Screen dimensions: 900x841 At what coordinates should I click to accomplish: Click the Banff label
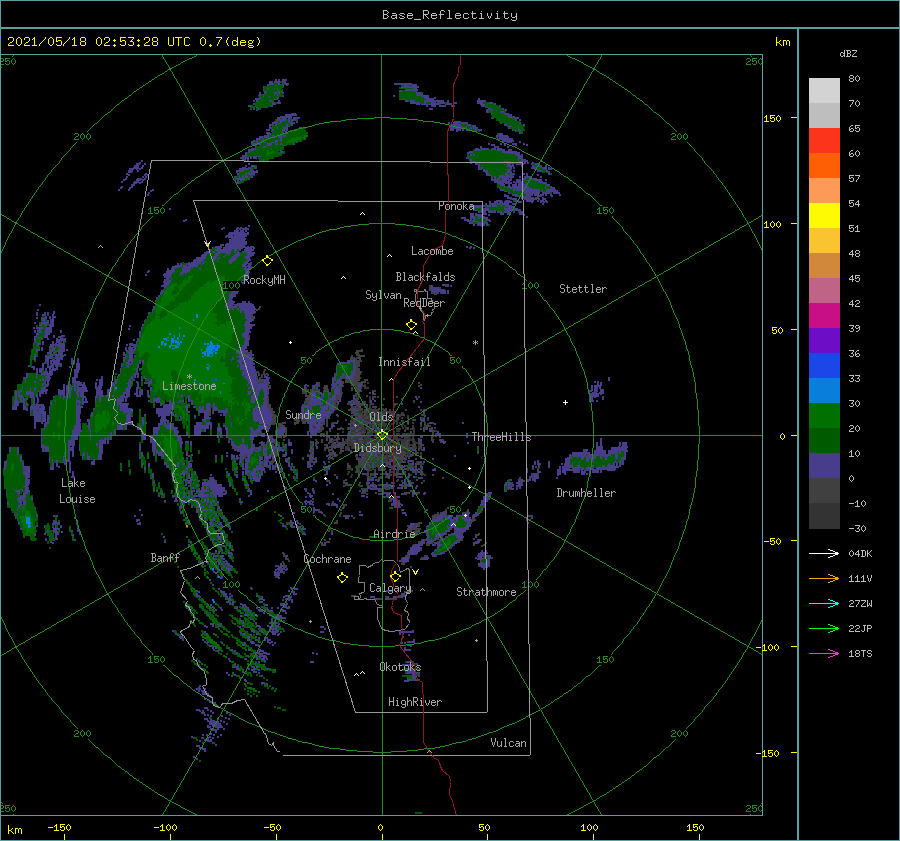tap(165, 557)
